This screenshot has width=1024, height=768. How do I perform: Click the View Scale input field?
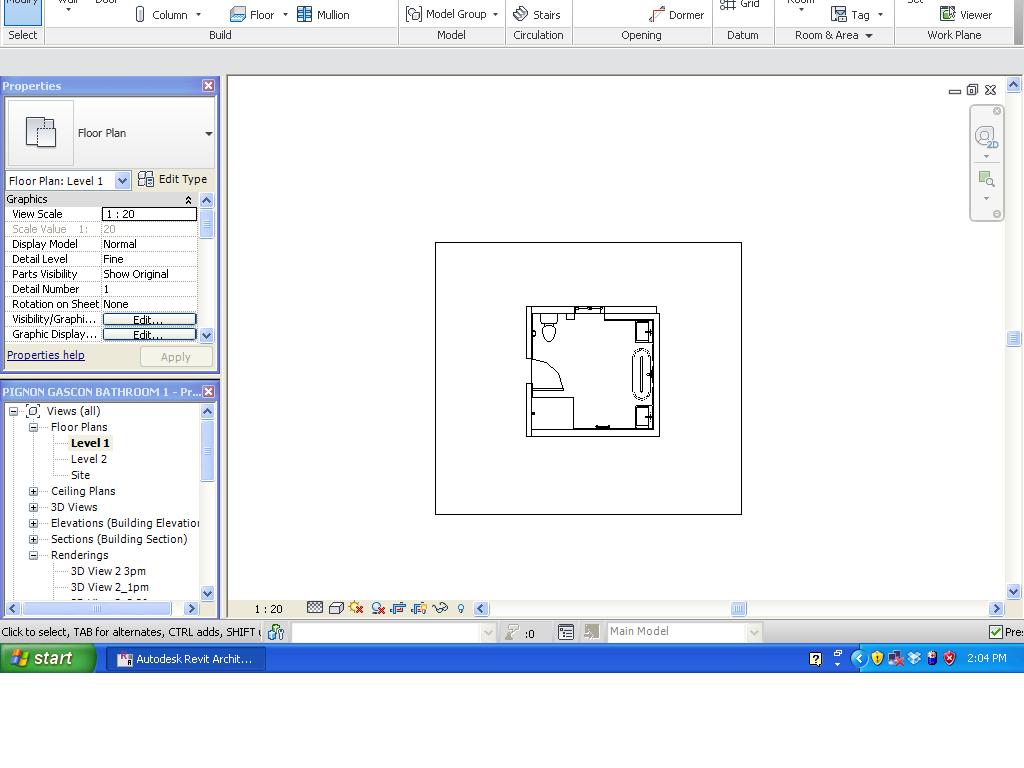tap(149, 214)
